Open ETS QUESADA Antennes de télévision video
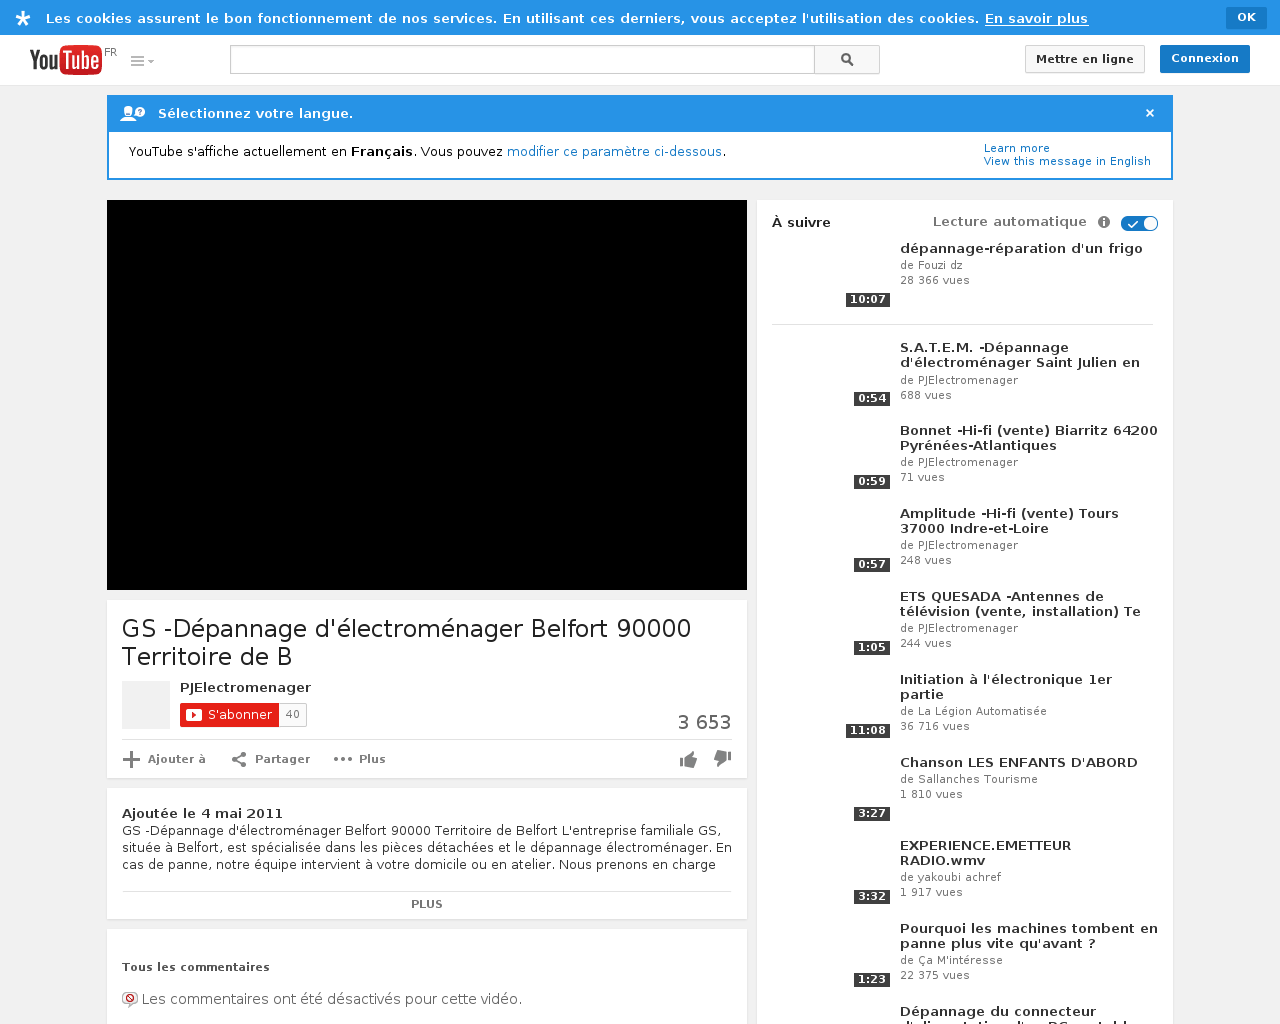This screenshot has height=1024, width=1280. pos(1020,604)
